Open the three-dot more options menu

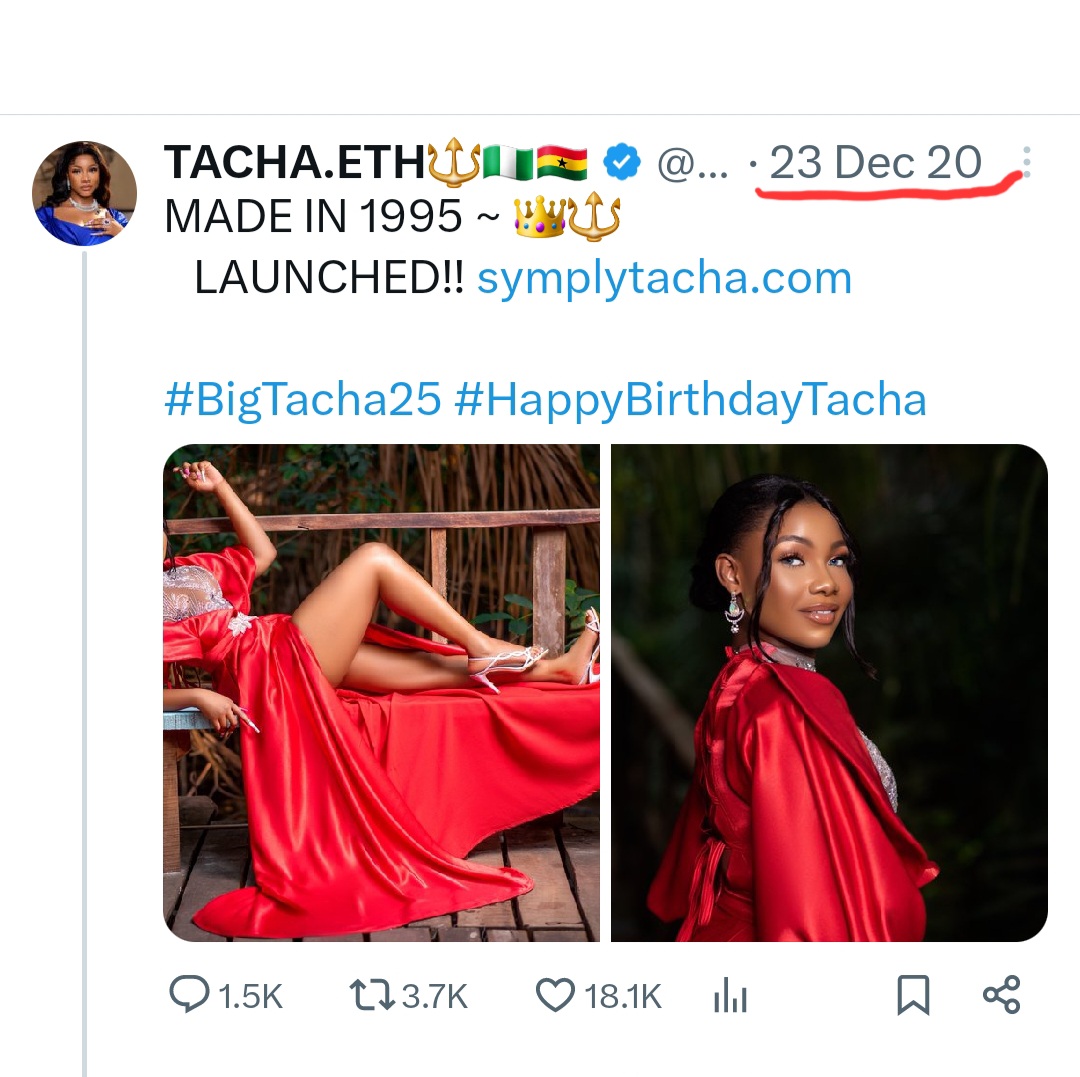click(x=1027, y=162)
